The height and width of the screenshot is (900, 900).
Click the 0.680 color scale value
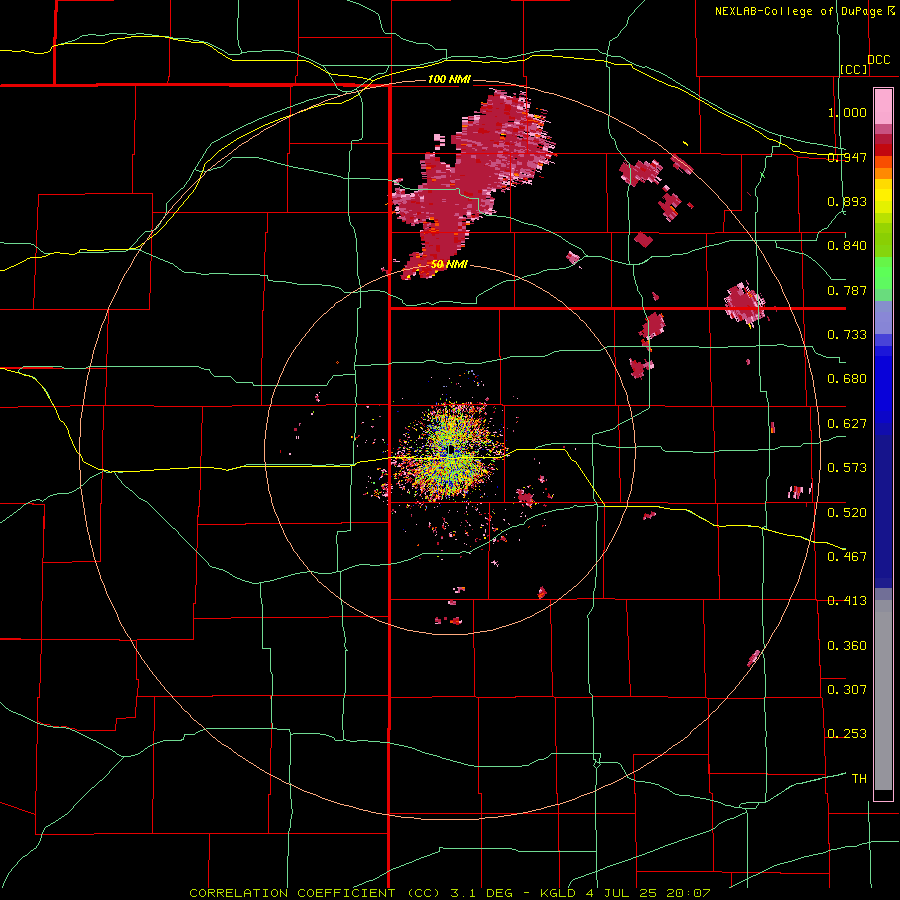847,379
